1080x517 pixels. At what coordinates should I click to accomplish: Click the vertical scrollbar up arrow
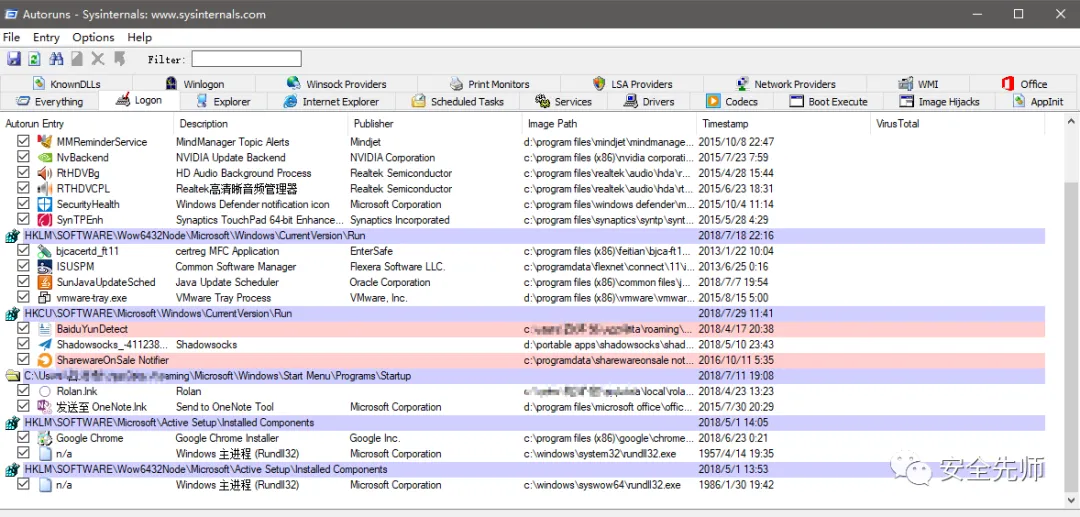1072,122
